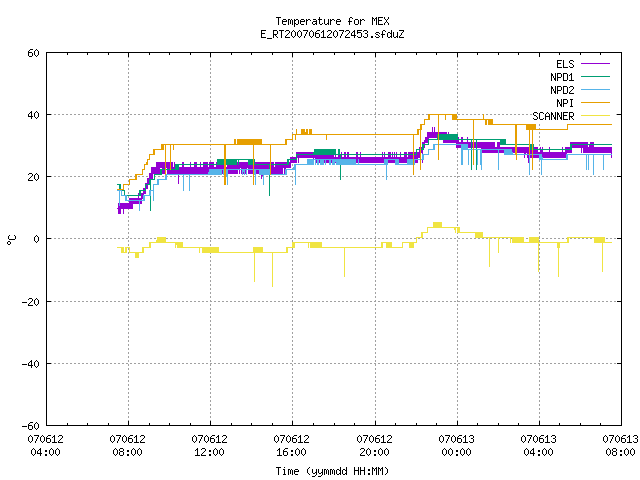Click the ELS legend label
This screenshot has height=480, width=640.
coord(565,64)
